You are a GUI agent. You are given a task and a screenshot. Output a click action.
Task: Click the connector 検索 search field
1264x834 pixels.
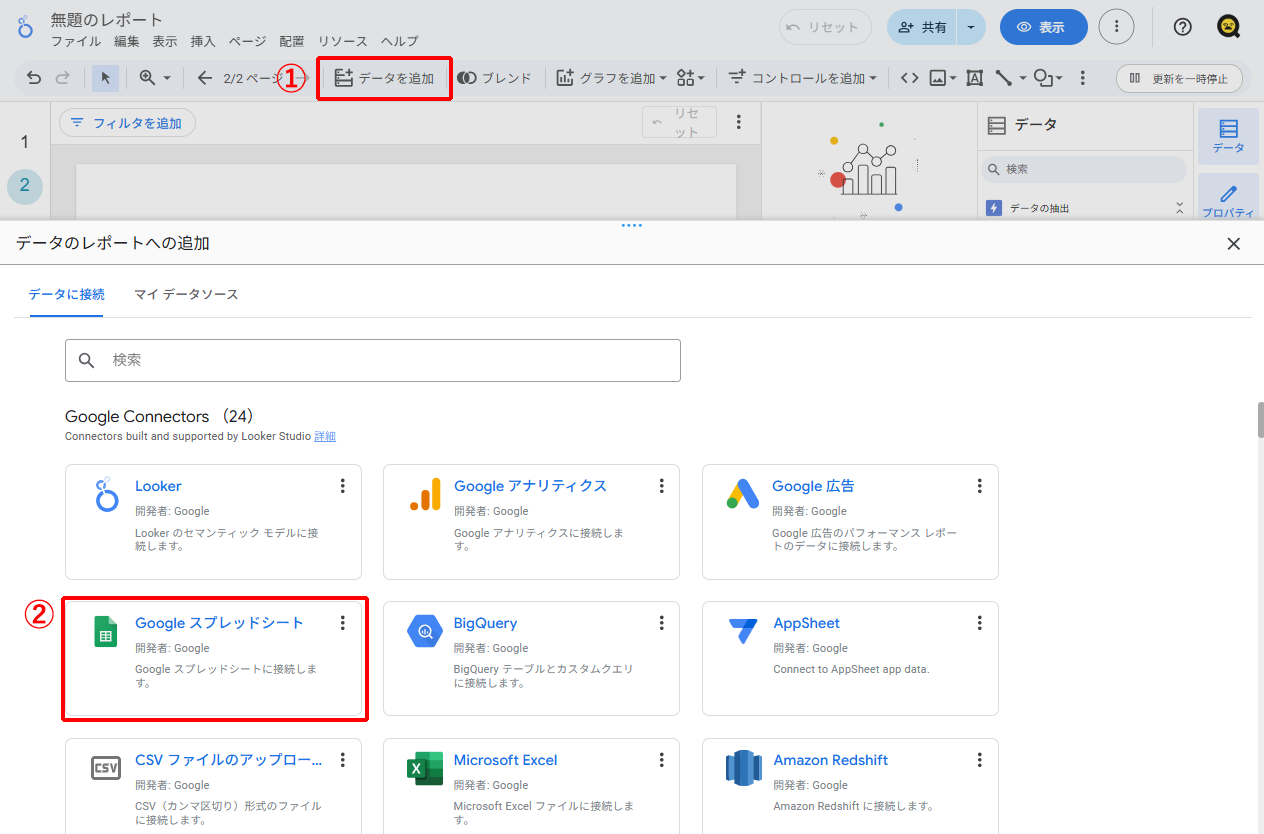[x=372, y=360]
